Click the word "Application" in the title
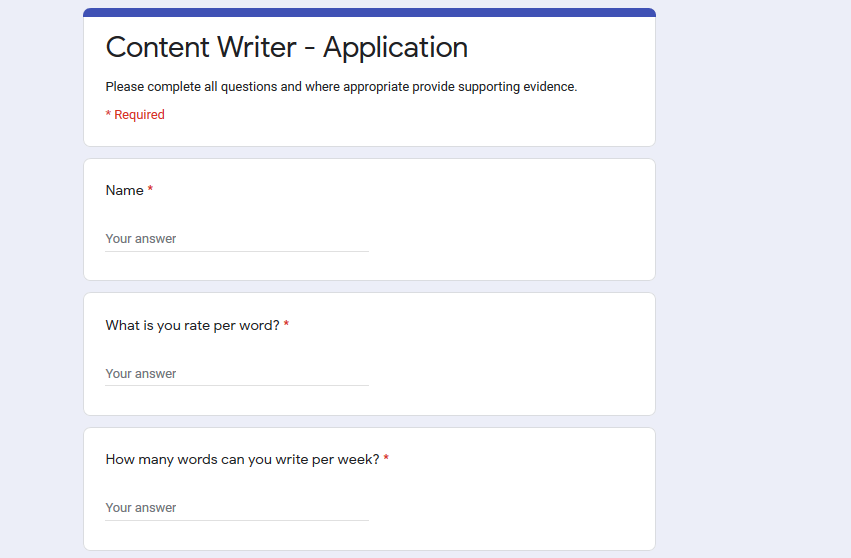The image size is (851, 558). [x=395, y=47]
